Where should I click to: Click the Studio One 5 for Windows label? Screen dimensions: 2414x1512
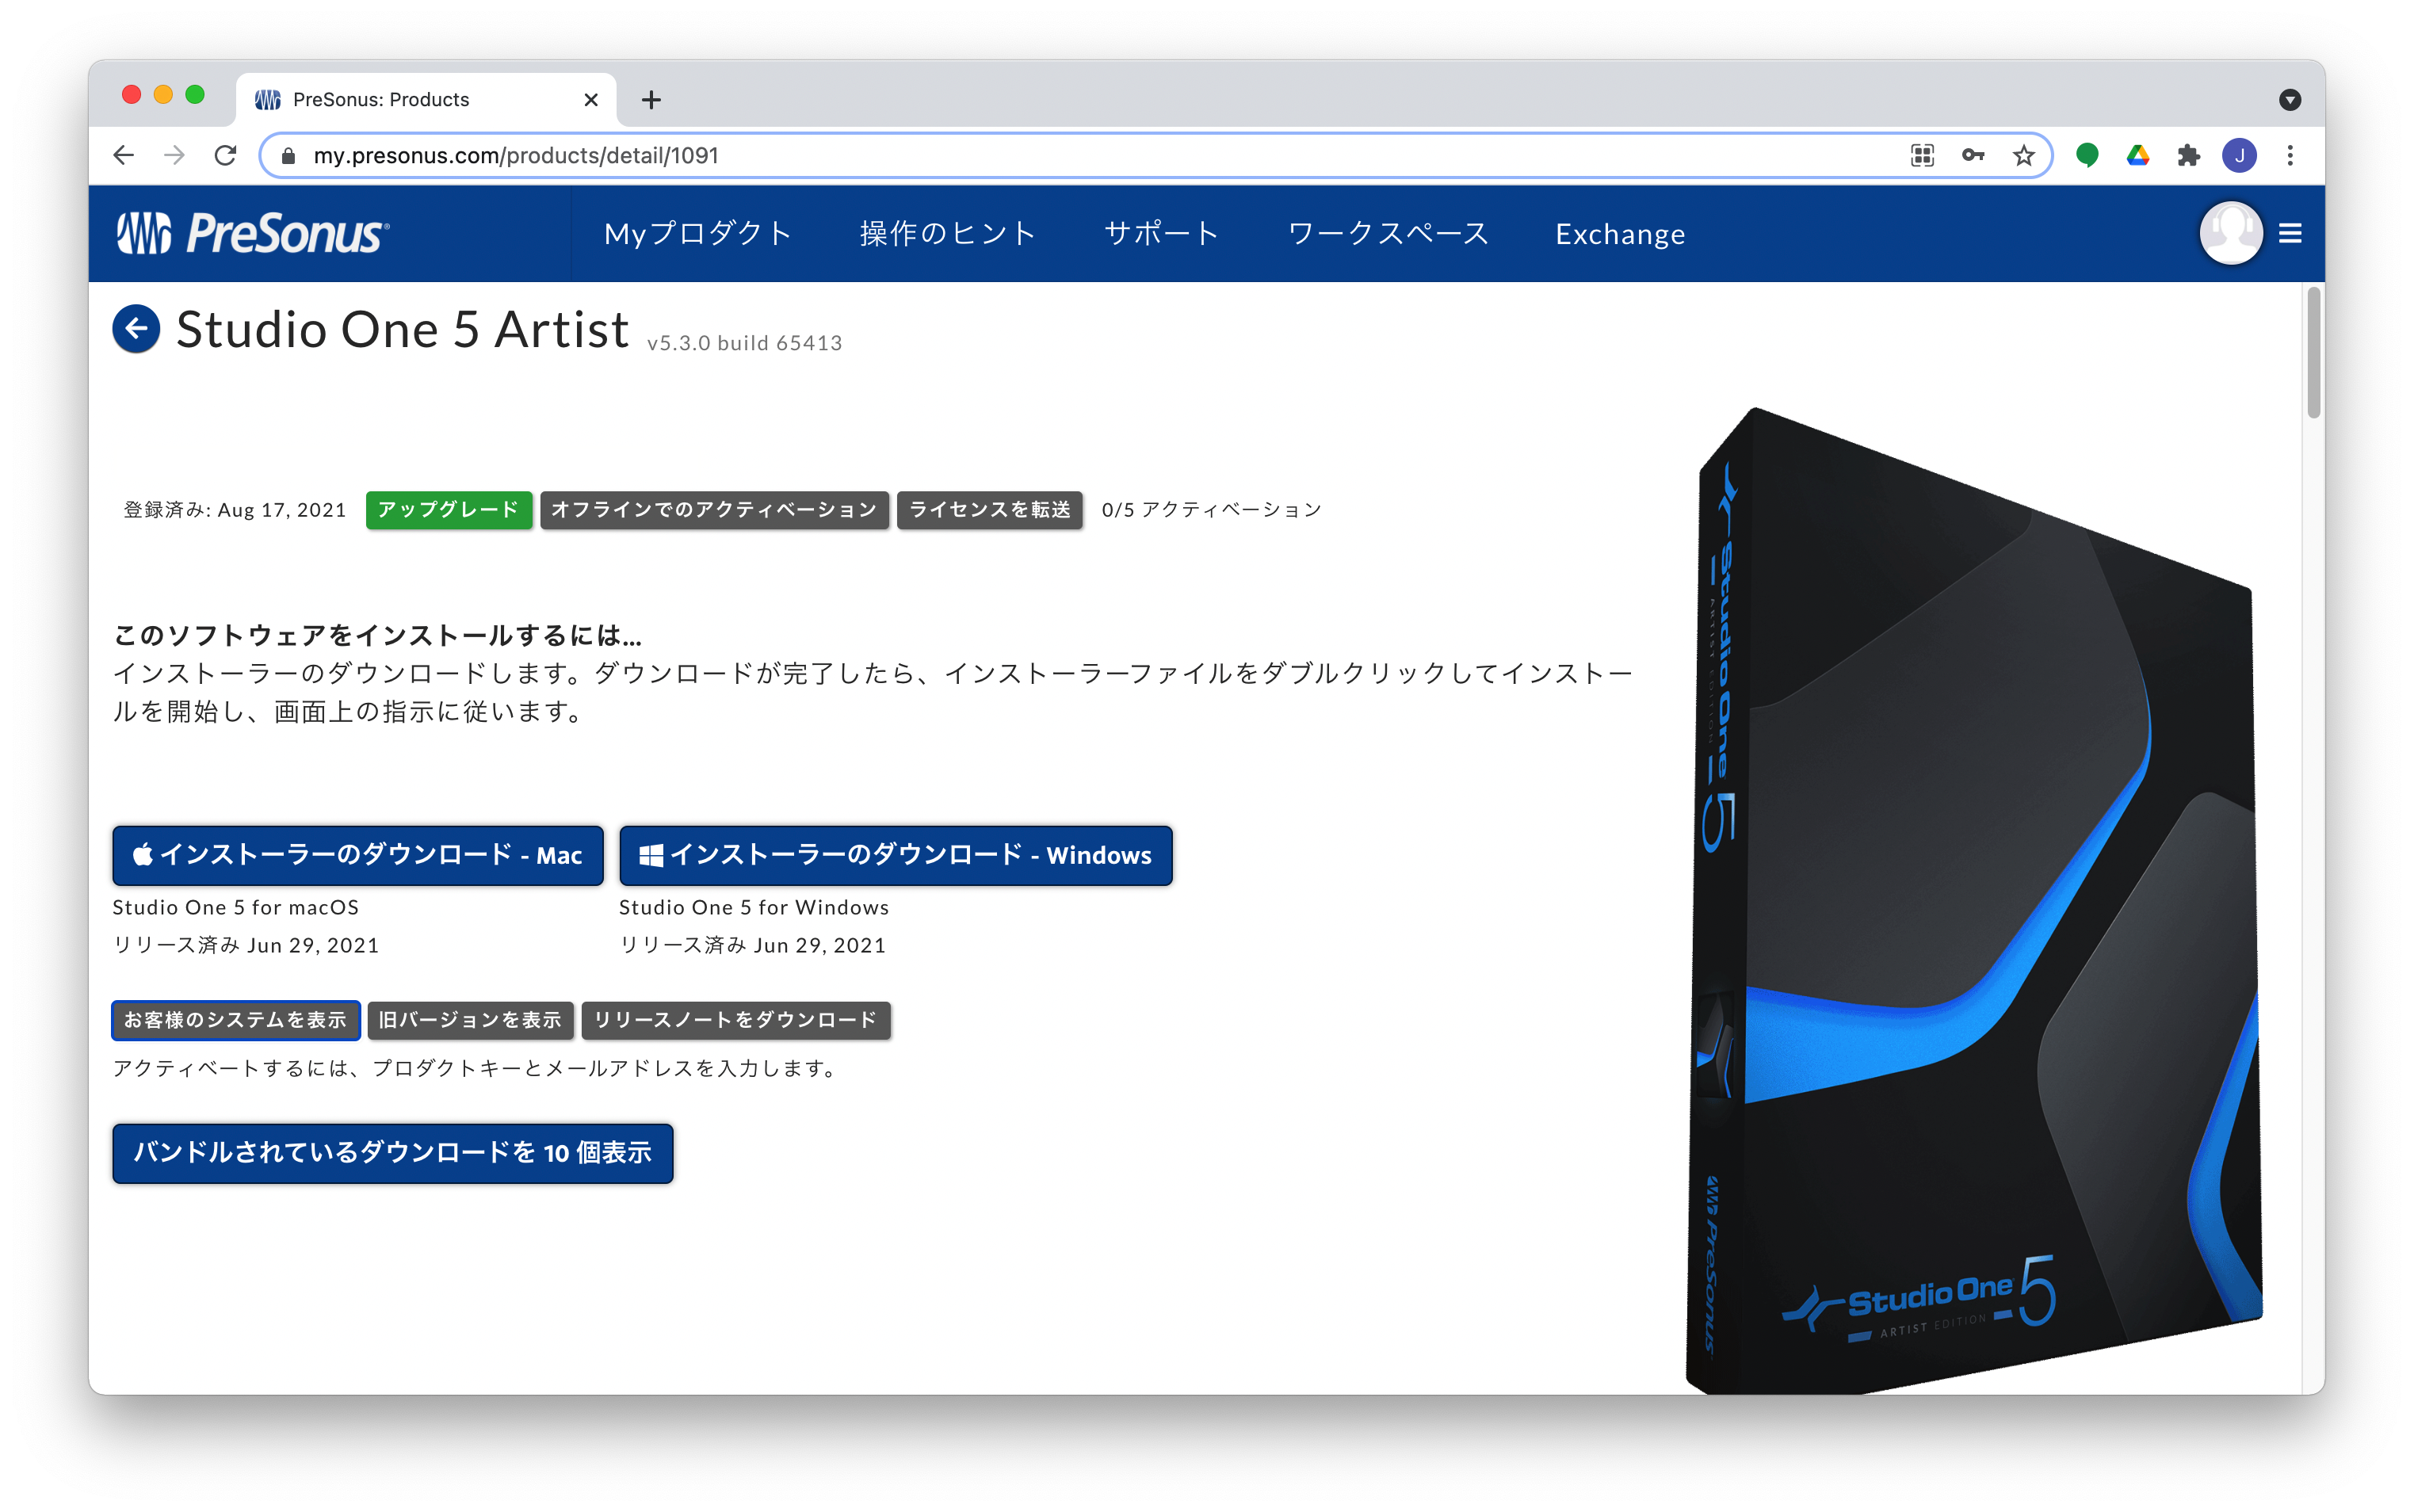point(754,907)
